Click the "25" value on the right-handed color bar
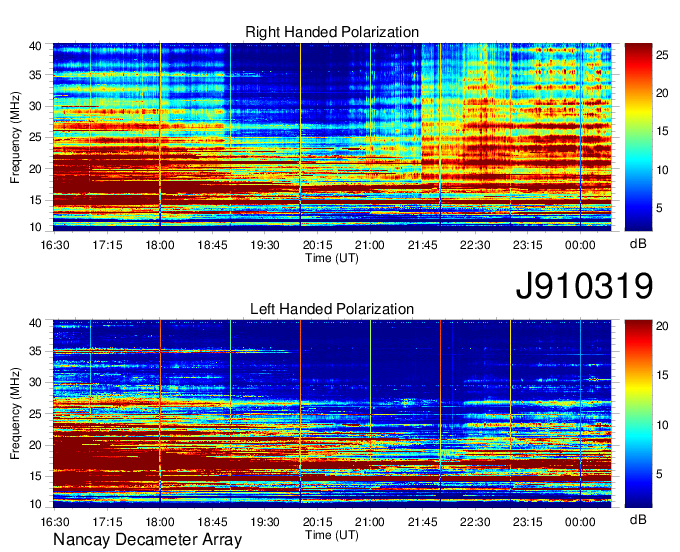The width and height of the screenshot is (680, 552). click(x=662, y=55)
